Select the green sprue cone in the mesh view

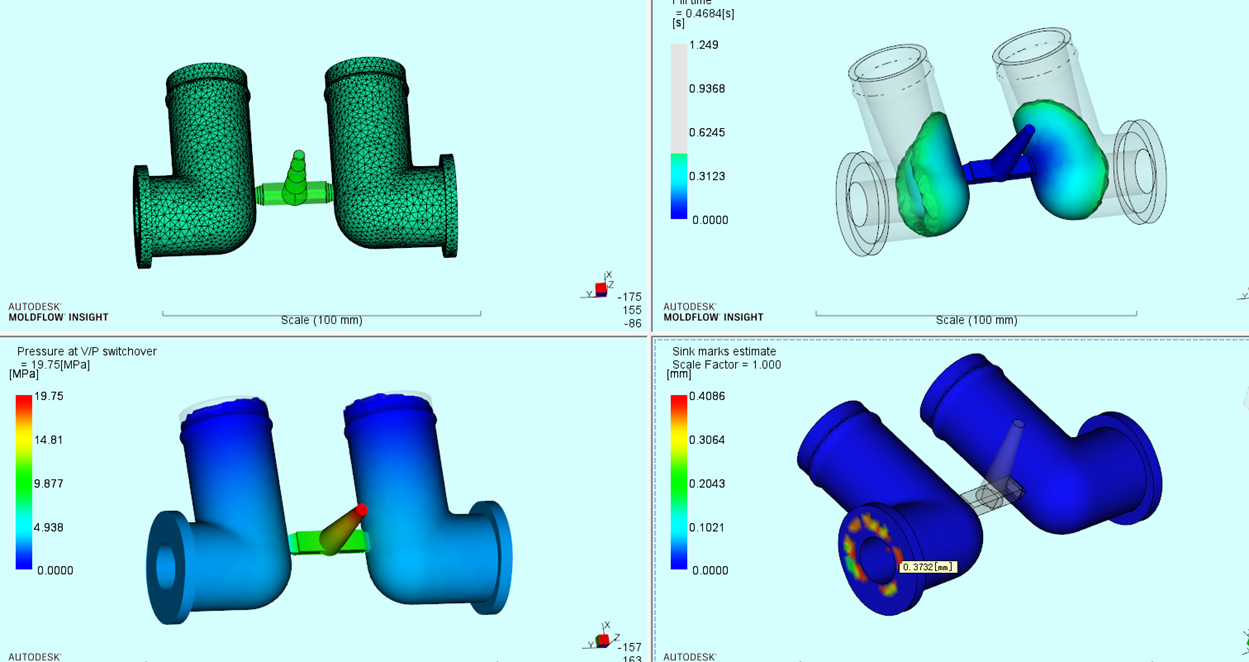pos(297,178)
